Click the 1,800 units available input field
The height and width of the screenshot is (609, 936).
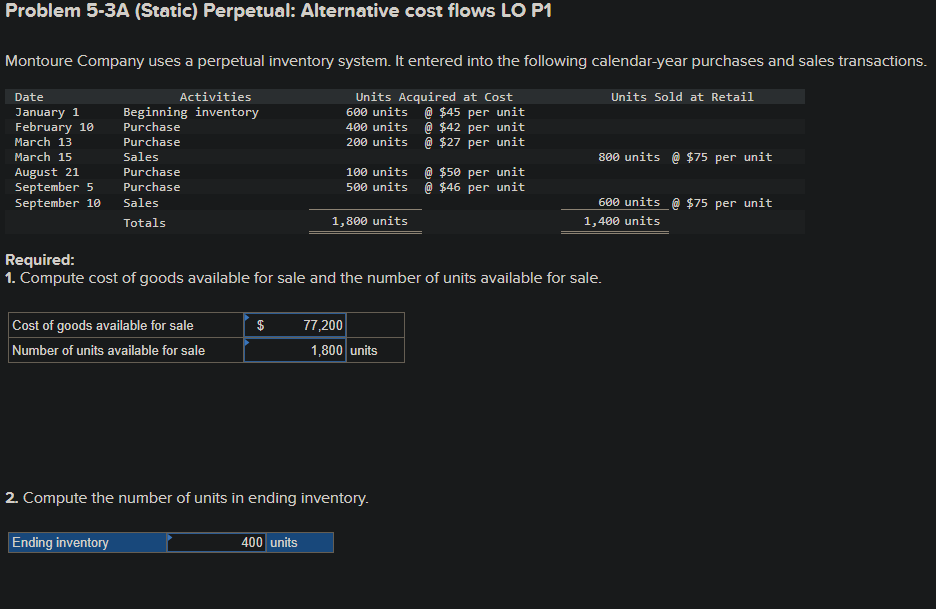click(300, 350)
